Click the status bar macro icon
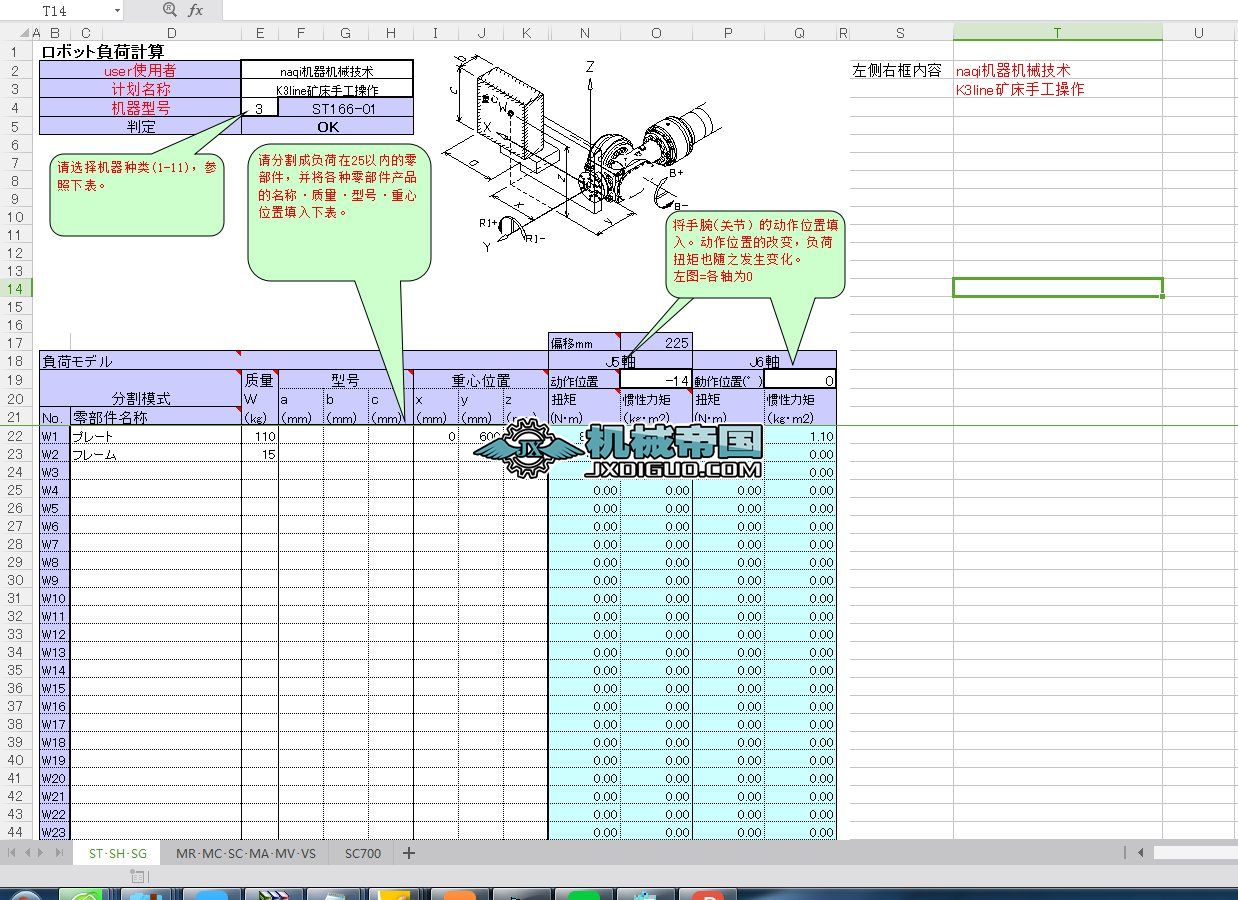 138,875
